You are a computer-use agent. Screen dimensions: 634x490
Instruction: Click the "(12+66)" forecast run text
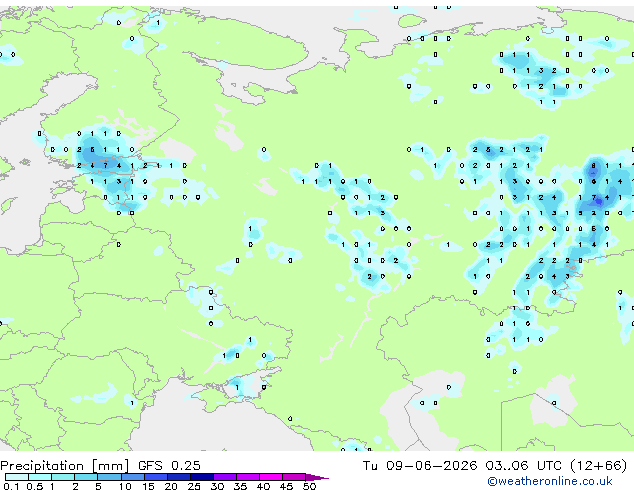pyautogui.click(x=598, y=466)
